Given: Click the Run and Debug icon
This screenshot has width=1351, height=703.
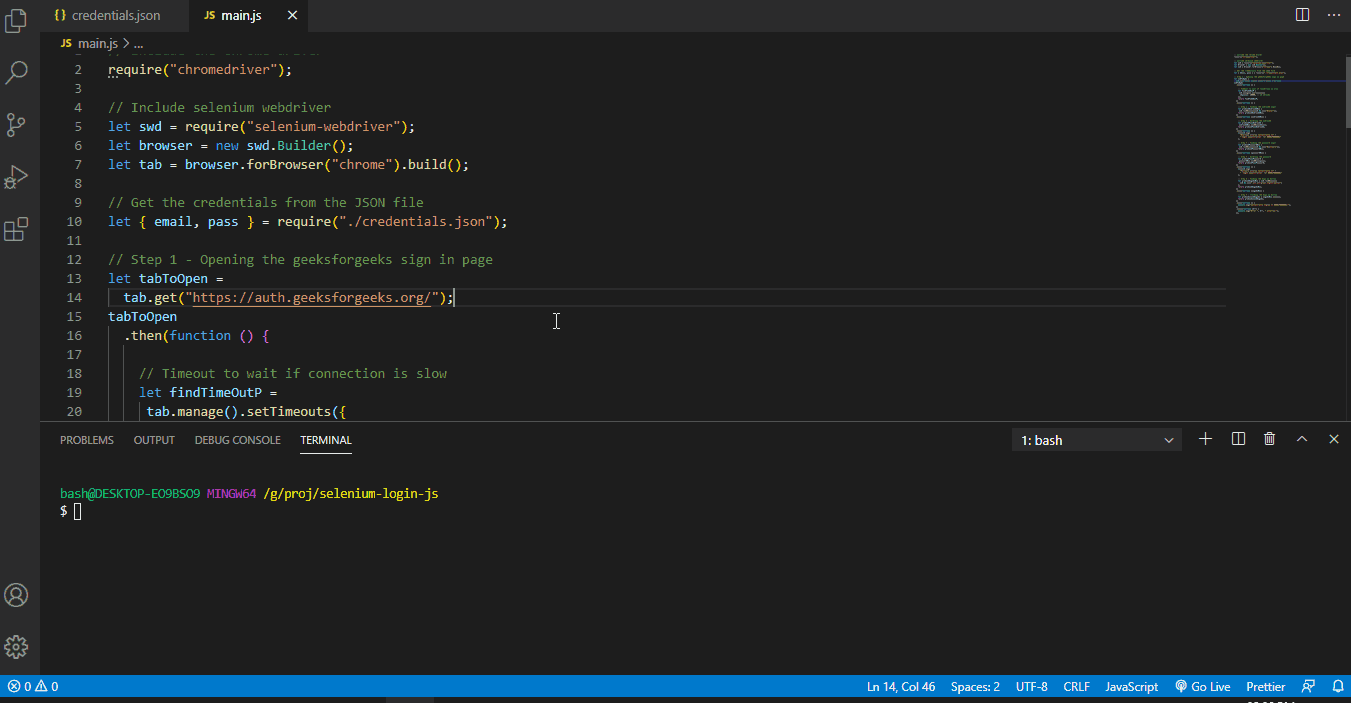Looking at the screenshot, I should pos(16,176).
